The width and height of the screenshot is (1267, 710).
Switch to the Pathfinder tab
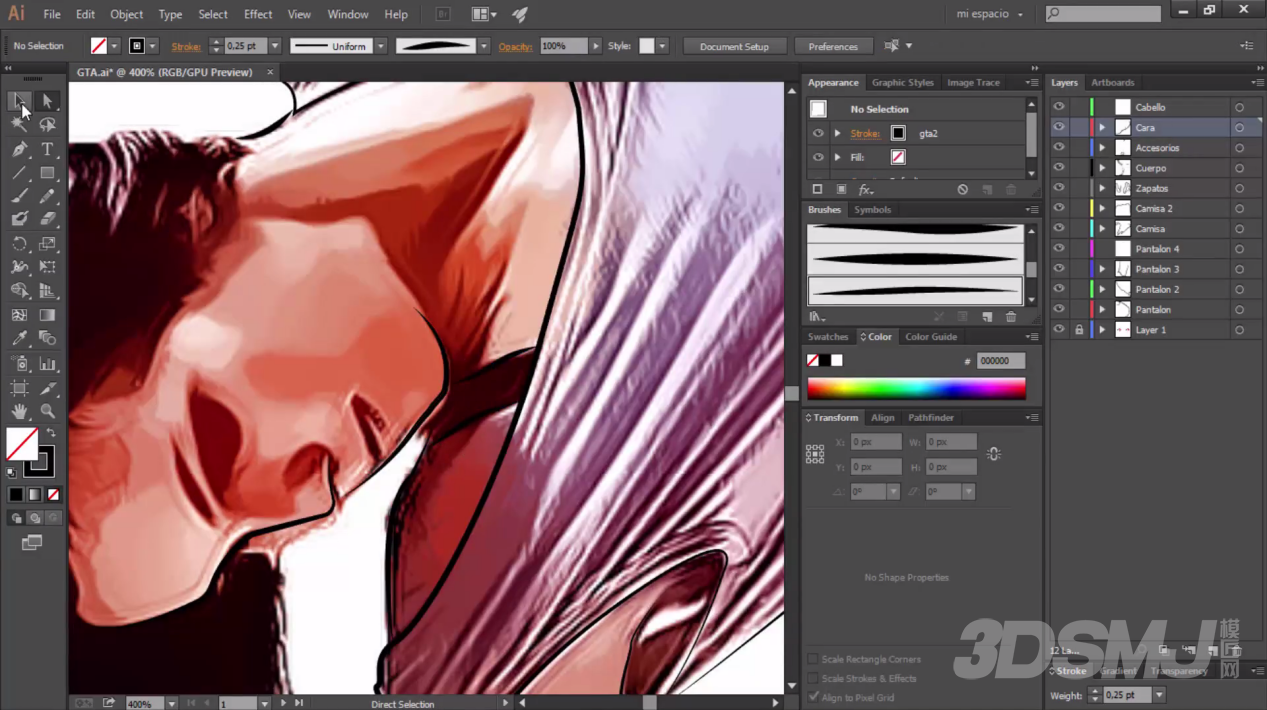(930, 417)
